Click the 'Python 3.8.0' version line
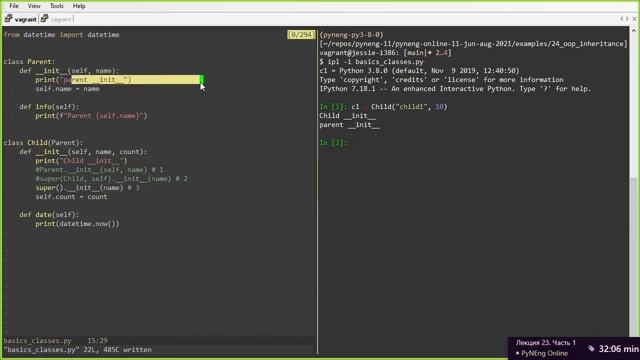Screen dimensions: 640x360 click(419, 71)
